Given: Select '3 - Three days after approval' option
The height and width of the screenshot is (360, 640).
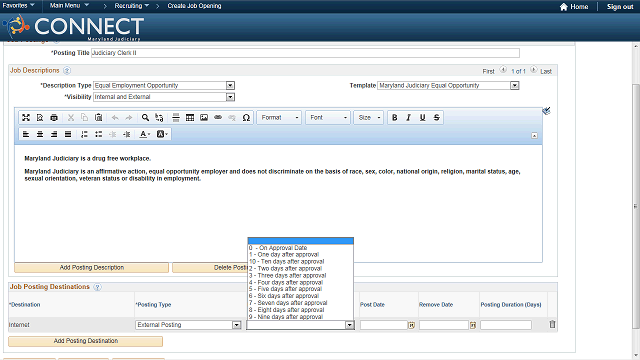Looking at the screenshot, I should pyautogui.click(x=288, y=276).
